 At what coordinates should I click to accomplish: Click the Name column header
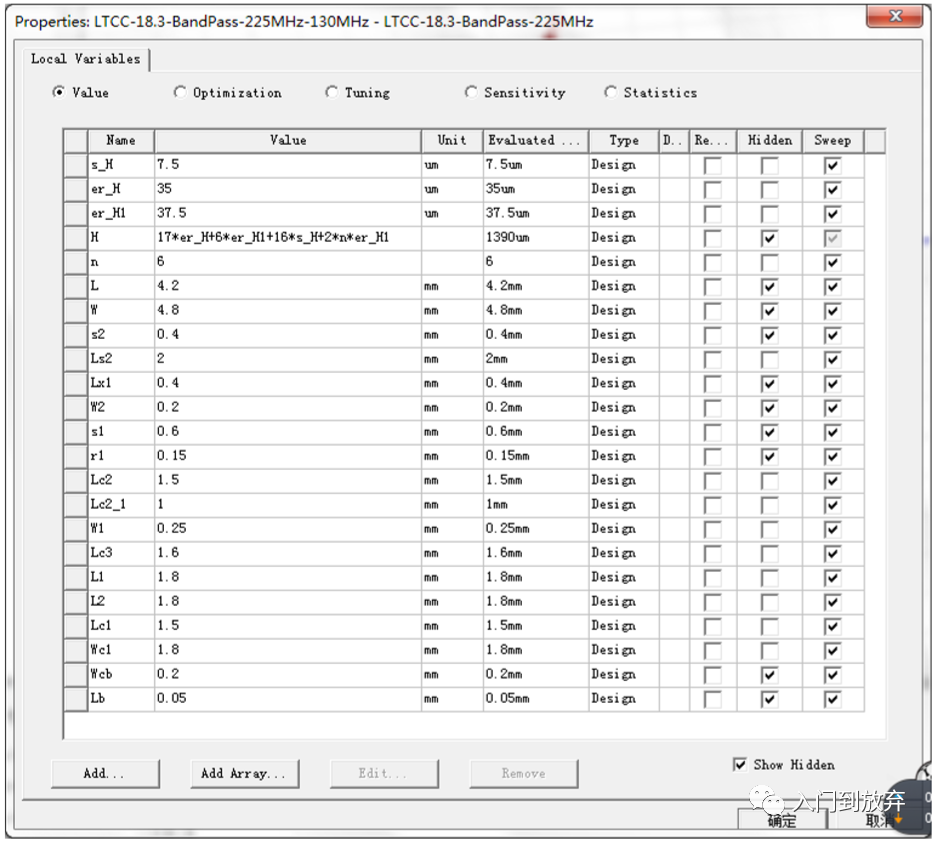point(120,140)
